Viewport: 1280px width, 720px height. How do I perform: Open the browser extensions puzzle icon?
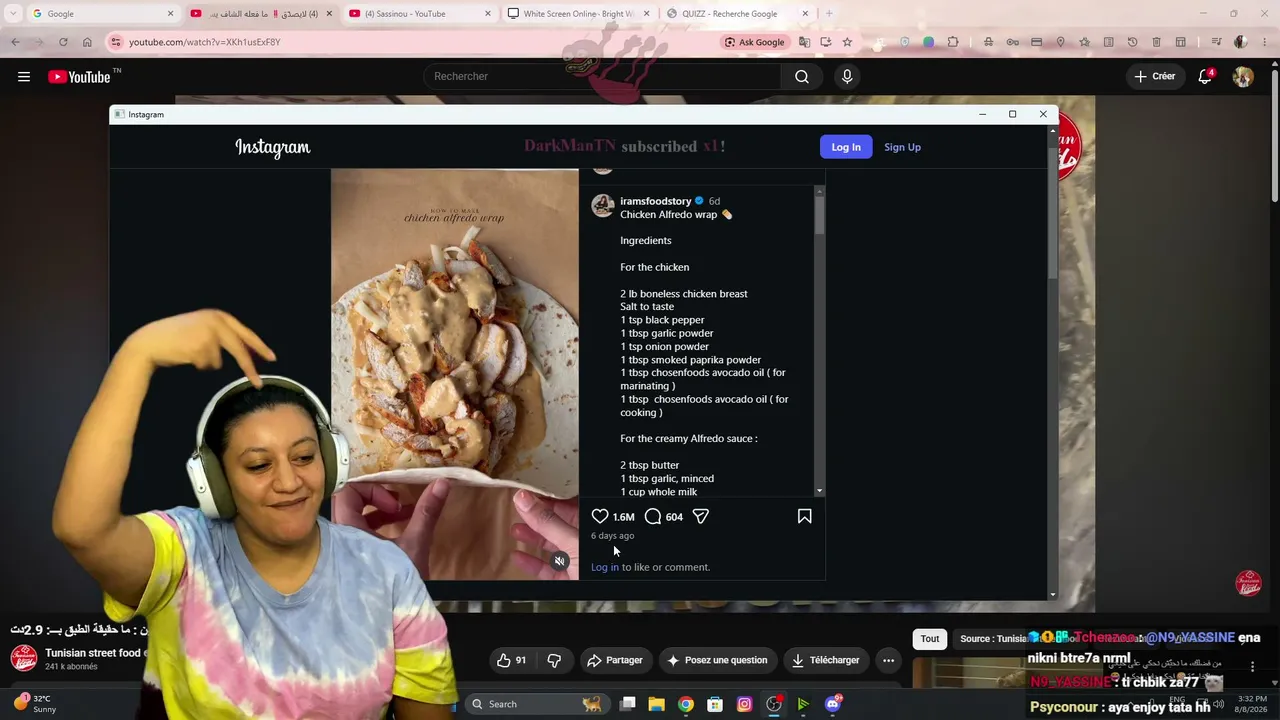pyautogui.click(x=953, y=42)
